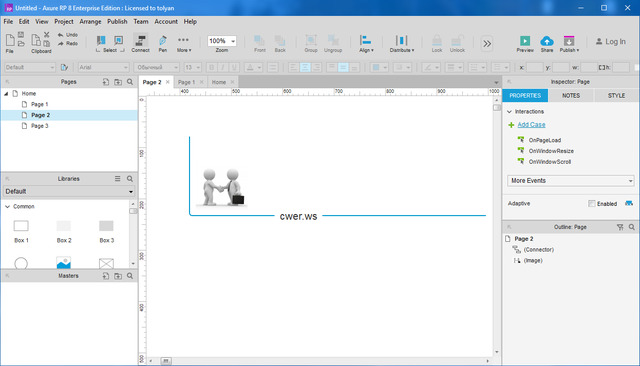Click Log In button
Screen dimensions: 640x366
tap(611, 42)
